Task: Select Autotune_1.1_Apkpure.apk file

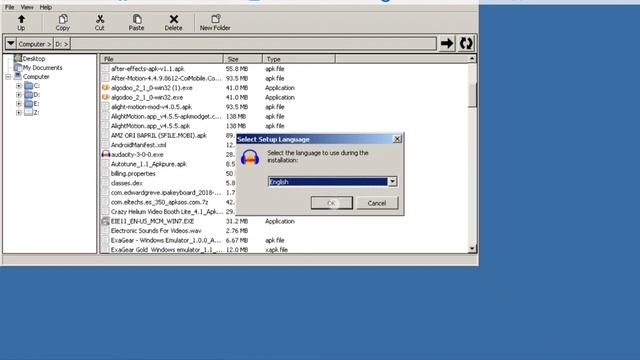Action: tap(149, 164)
